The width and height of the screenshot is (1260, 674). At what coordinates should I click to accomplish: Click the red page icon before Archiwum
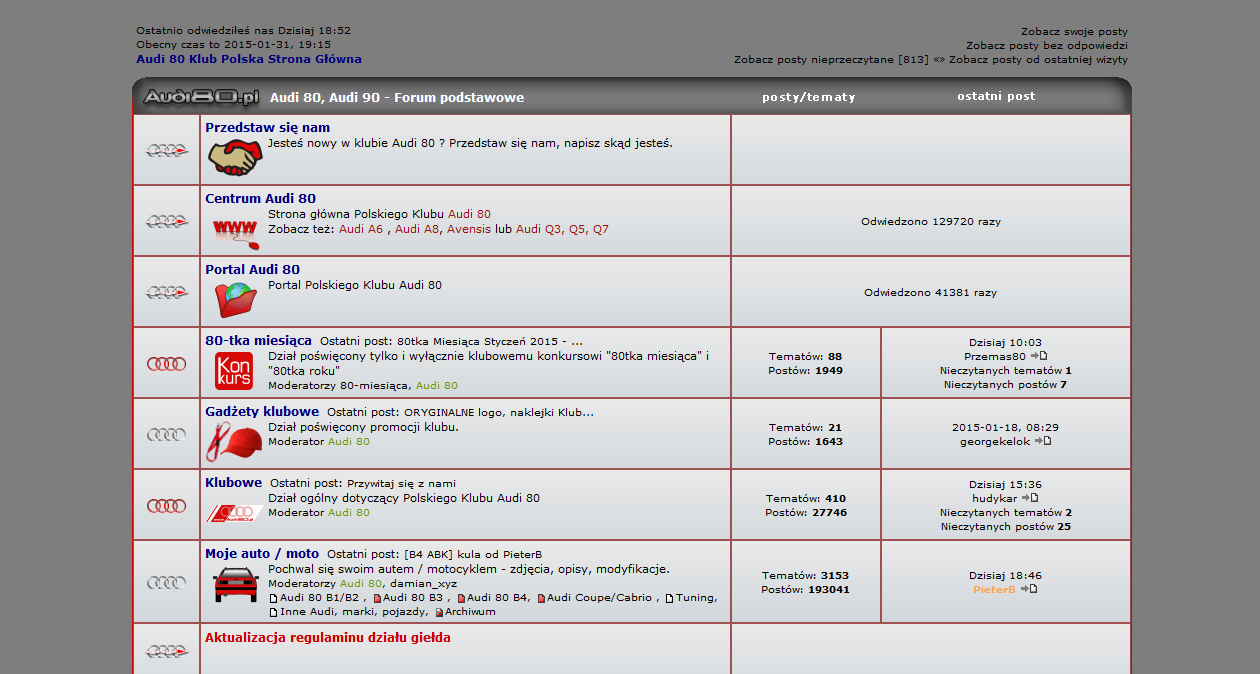(x=439, y=612)
